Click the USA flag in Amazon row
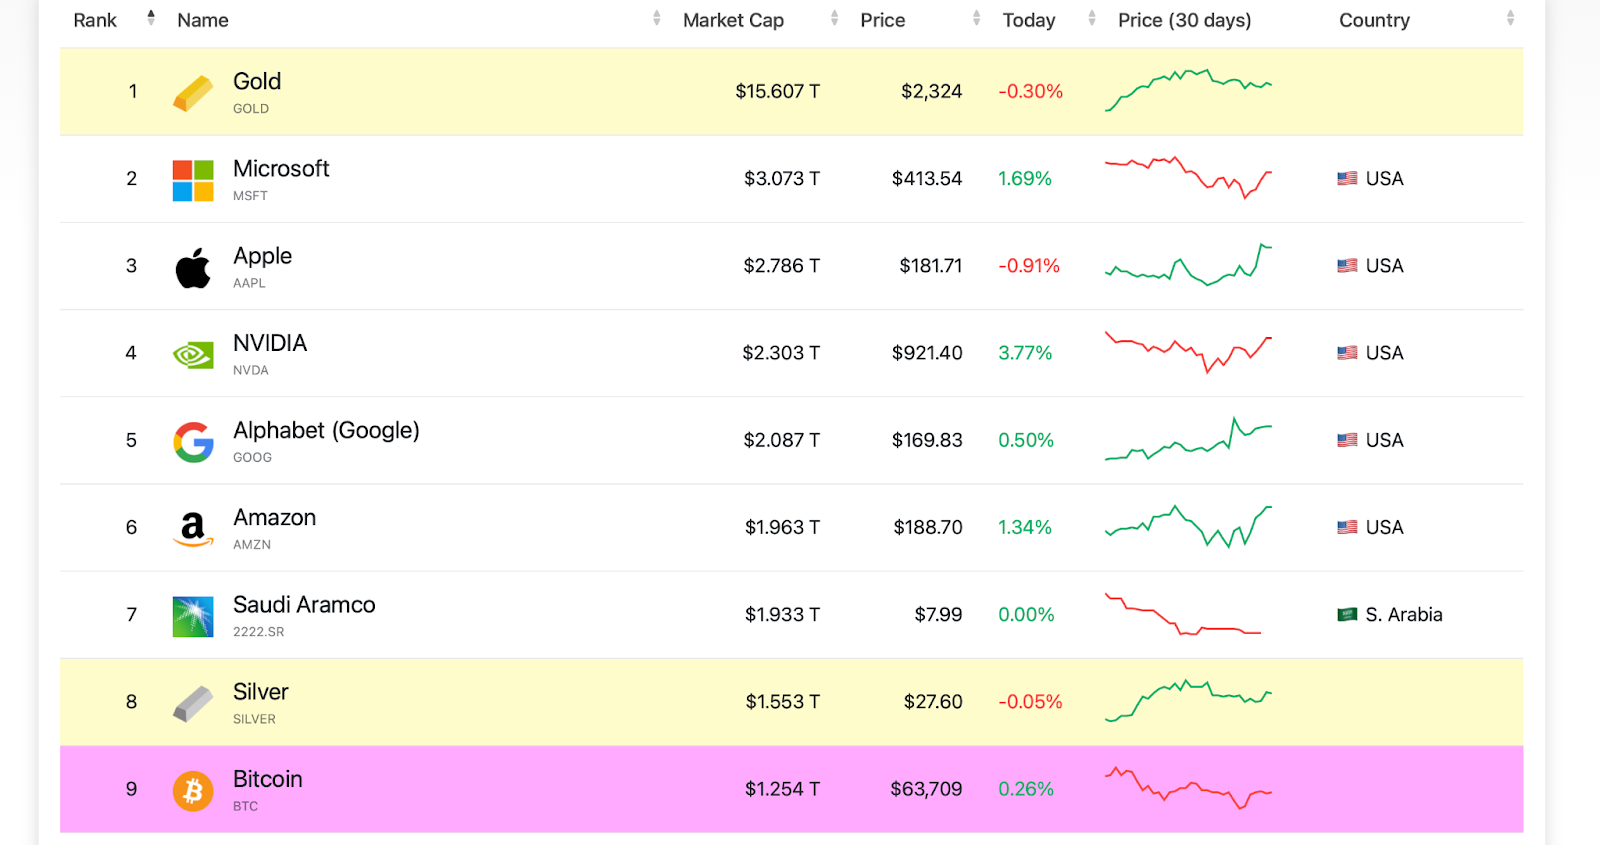 [1347, 526]
